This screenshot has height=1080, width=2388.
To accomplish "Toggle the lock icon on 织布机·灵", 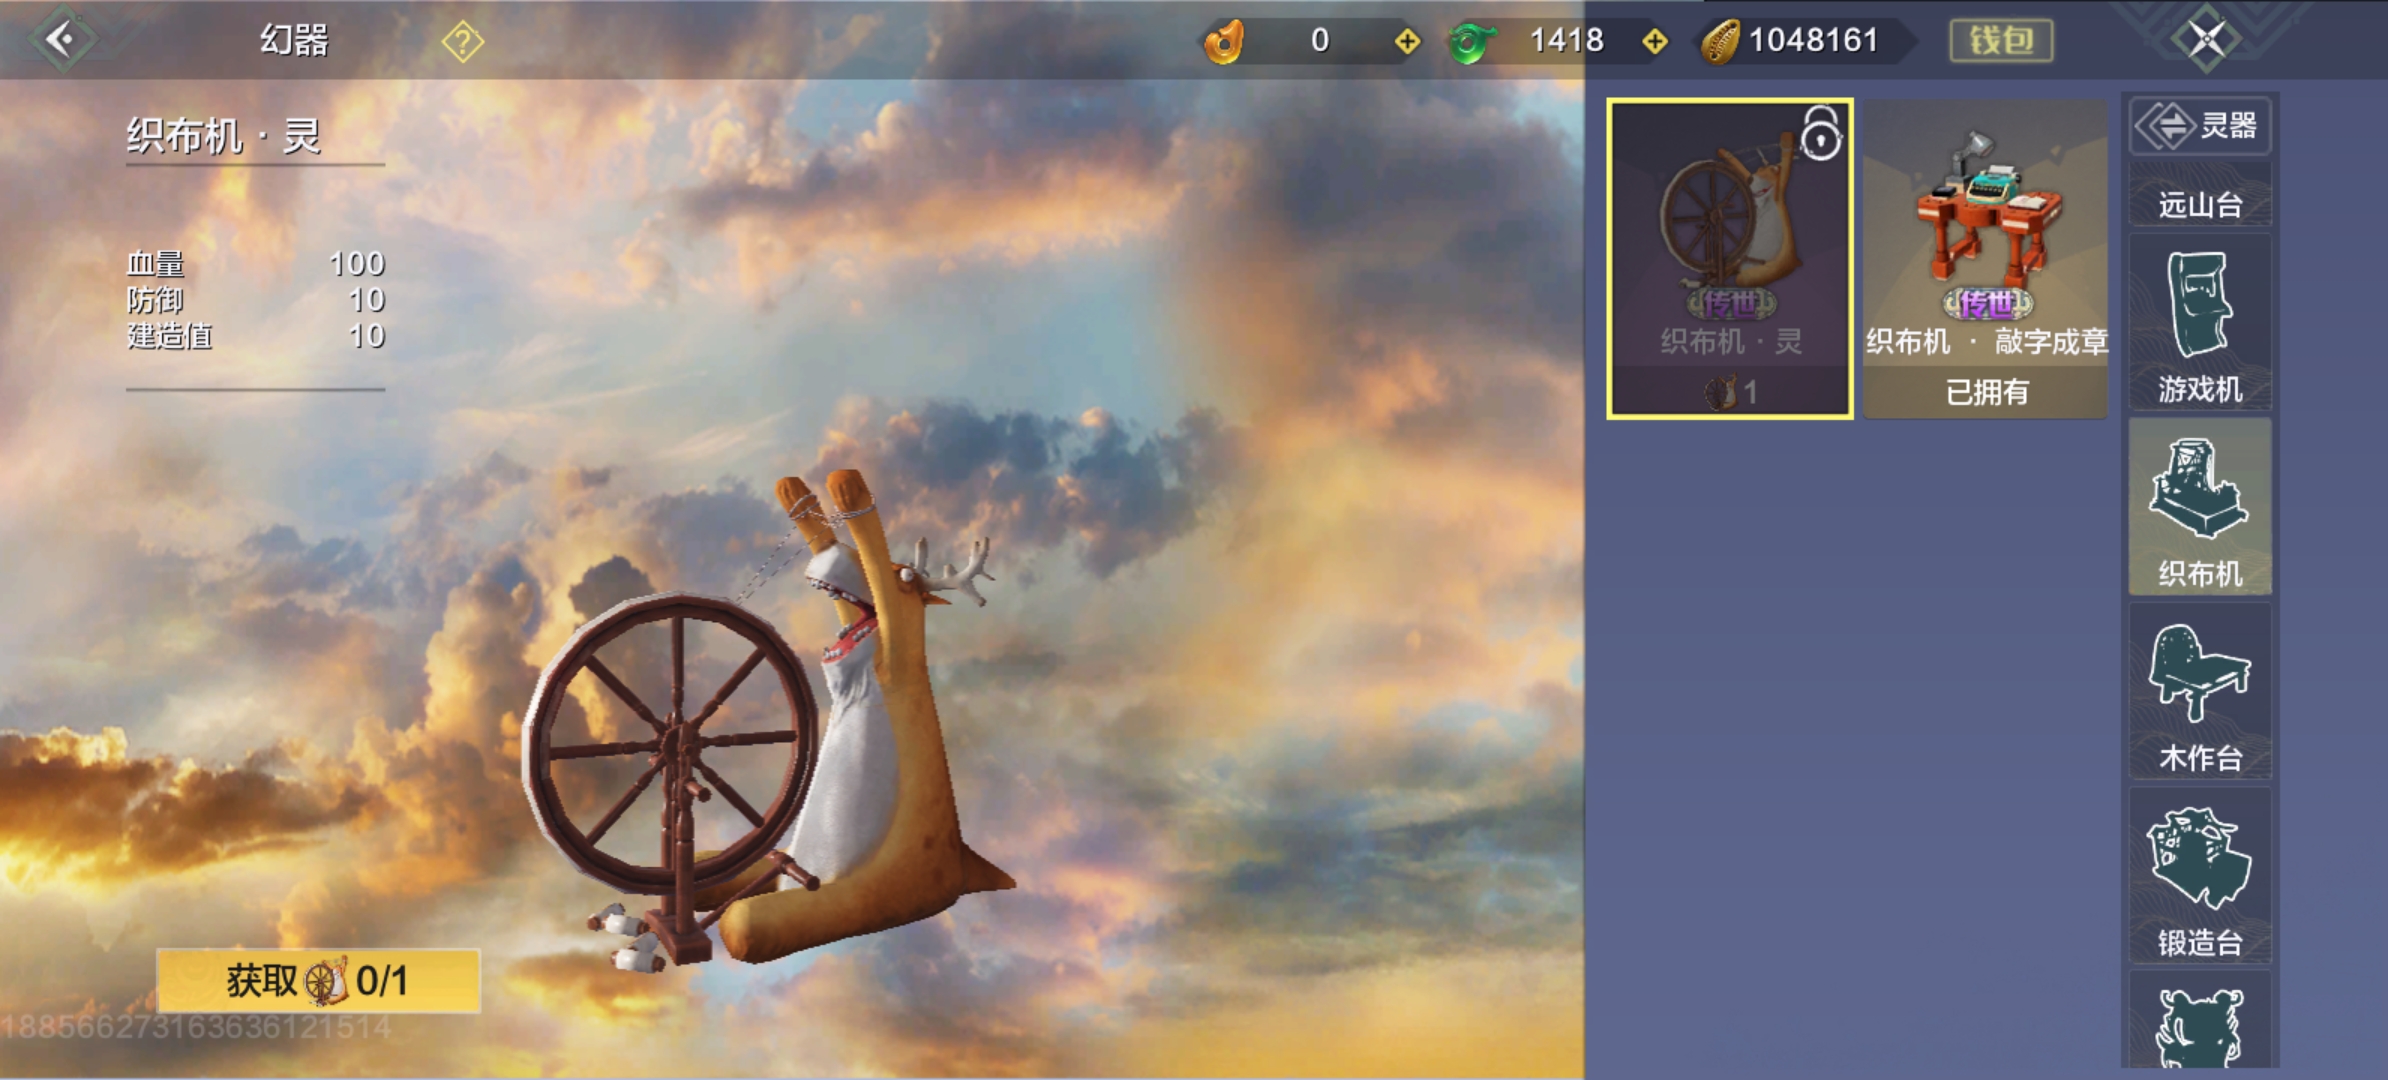I will 1820,134.
